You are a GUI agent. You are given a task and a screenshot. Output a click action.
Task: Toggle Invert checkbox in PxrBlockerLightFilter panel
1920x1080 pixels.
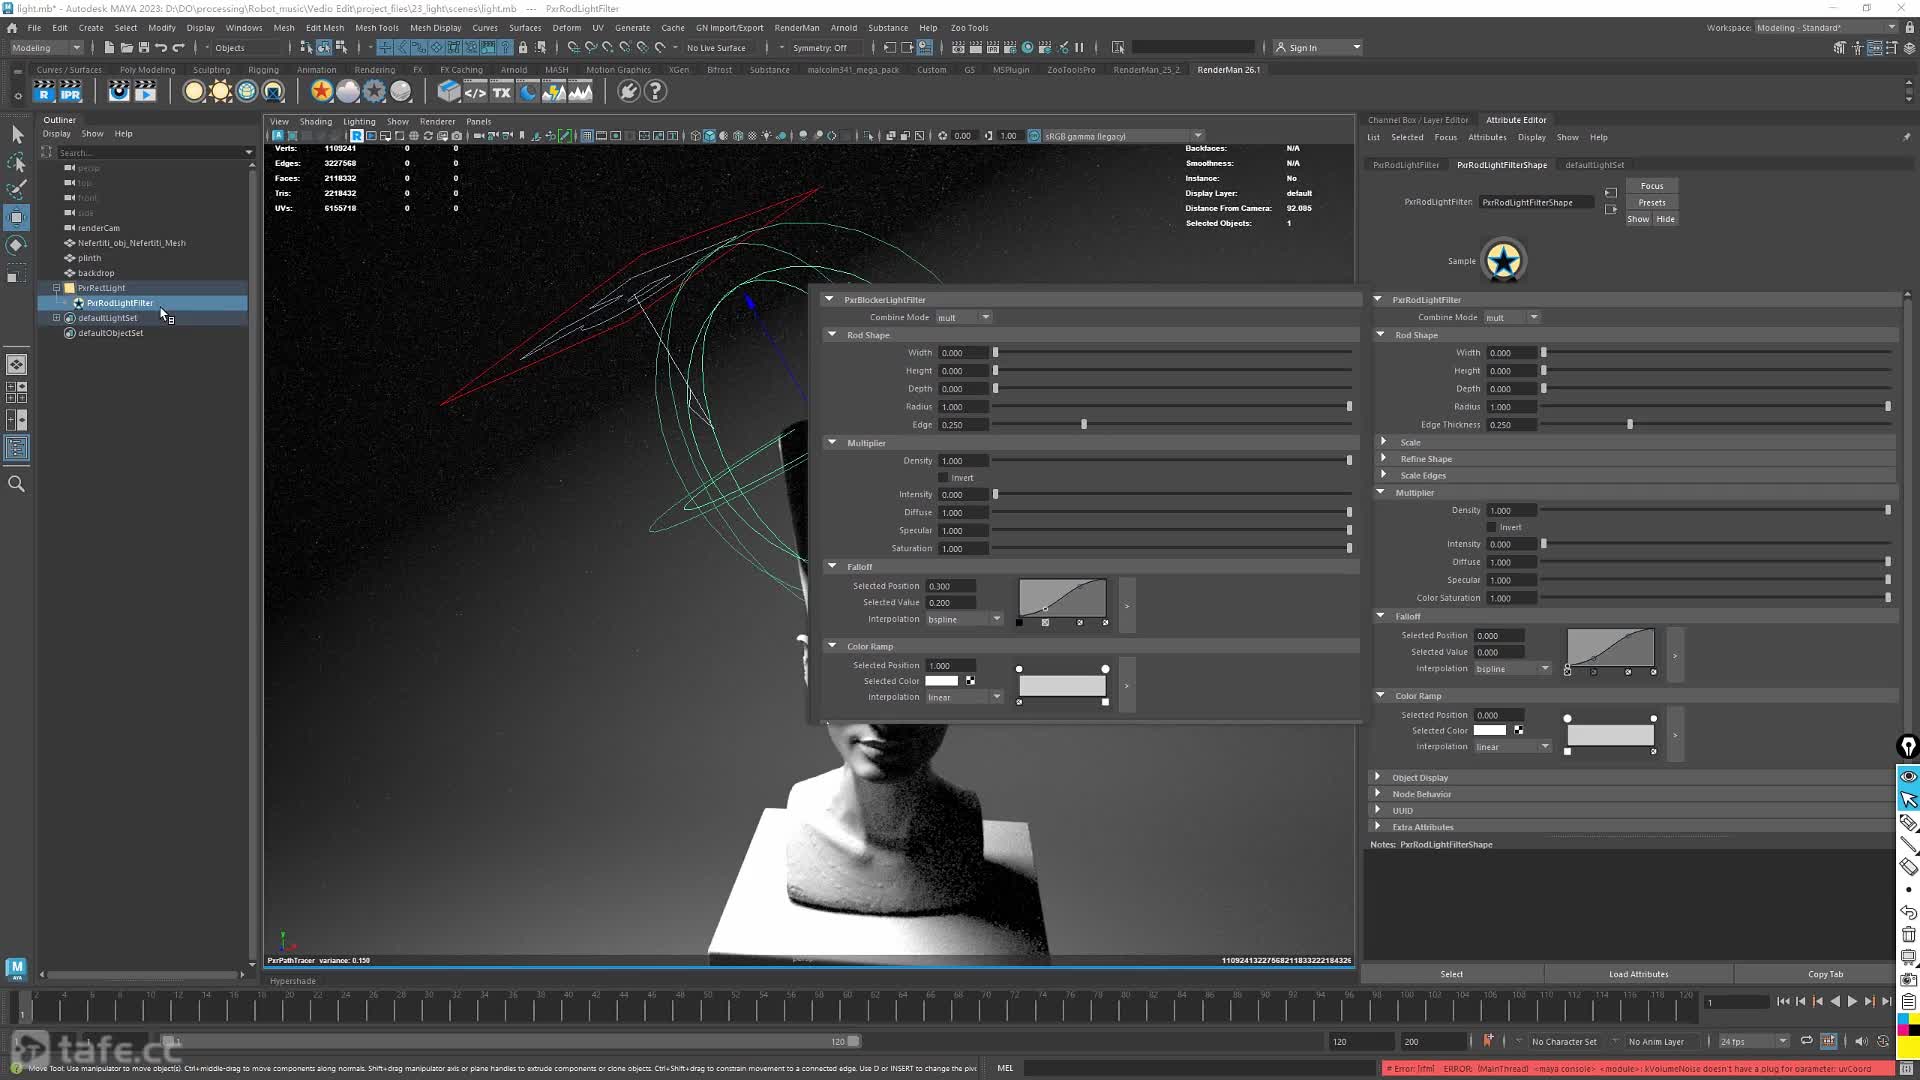click(943, 477)
